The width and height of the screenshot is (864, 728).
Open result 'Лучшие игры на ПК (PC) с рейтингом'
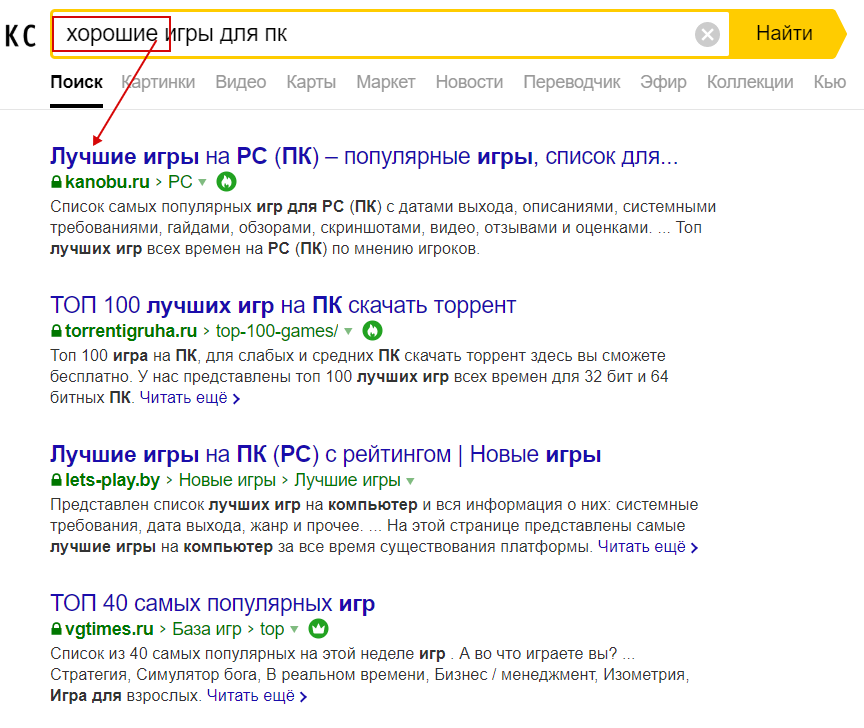[x=326, y=455]
